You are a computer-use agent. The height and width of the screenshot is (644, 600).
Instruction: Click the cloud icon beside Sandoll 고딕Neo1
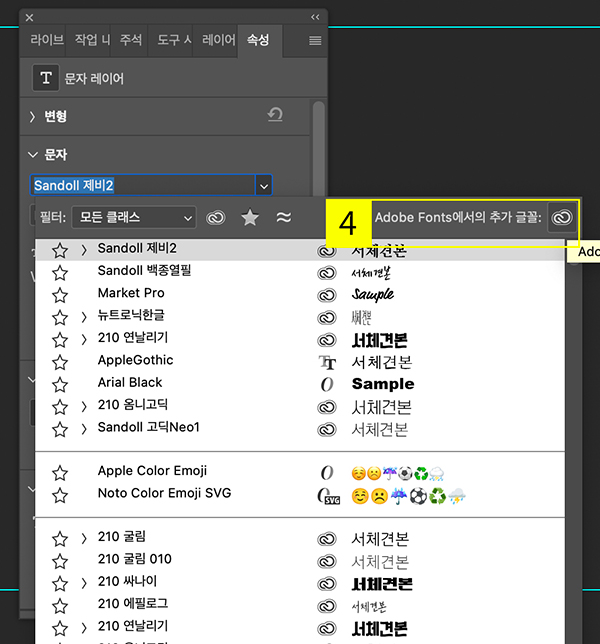coord(327,430)
